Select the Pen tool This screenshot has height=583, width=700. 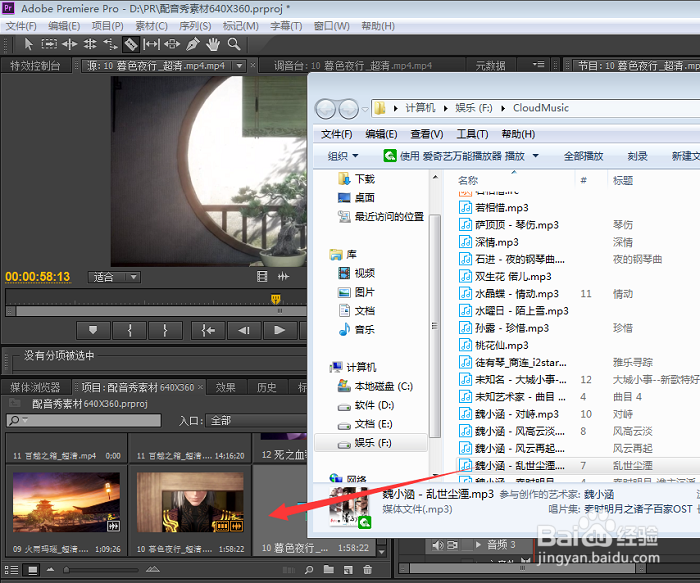coord(193,44)
